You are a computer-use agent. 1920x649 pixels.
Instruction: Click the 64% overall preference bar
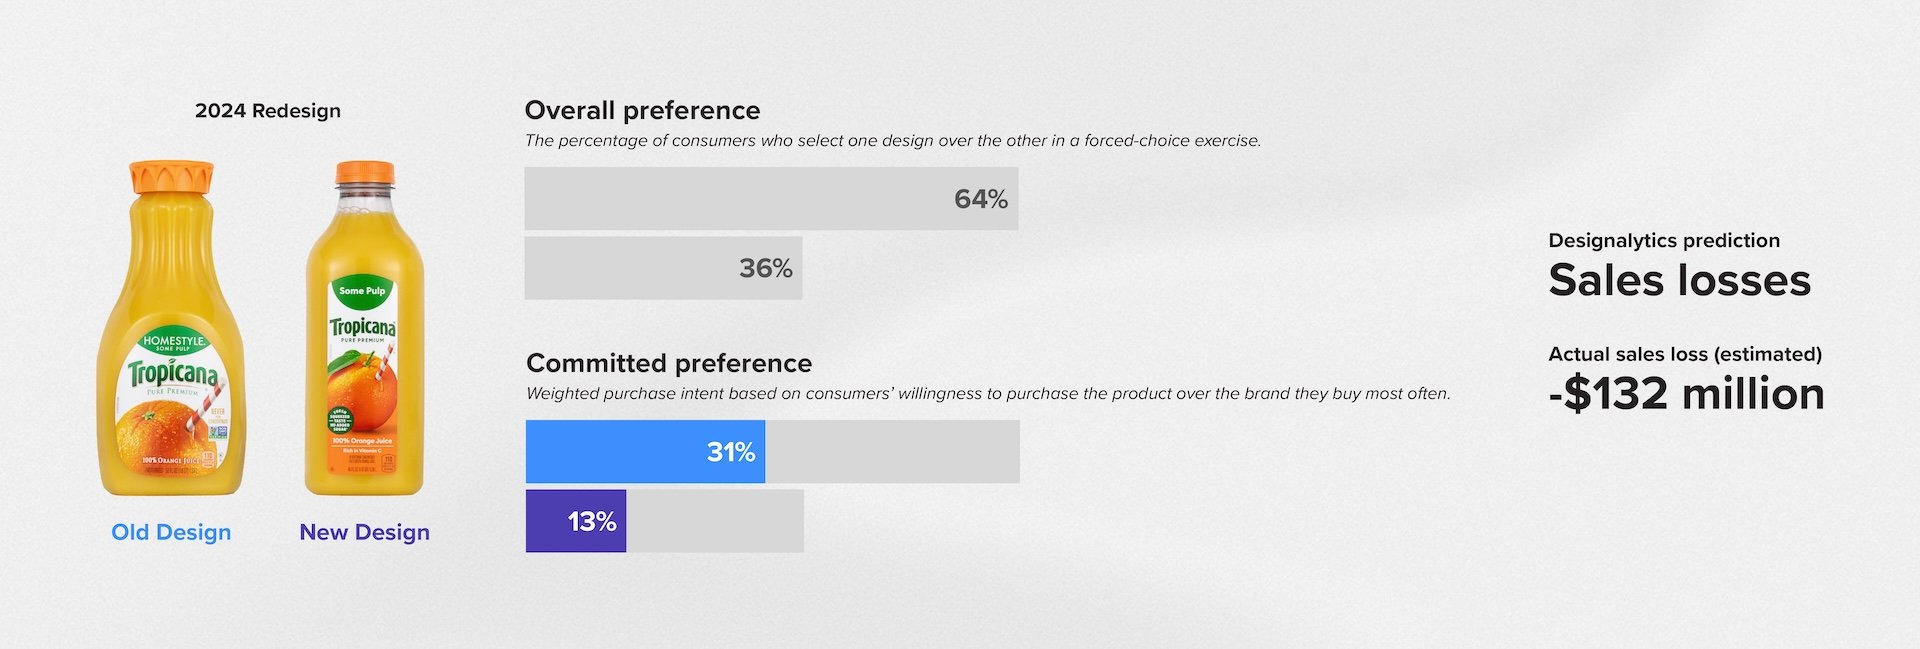(x=771, y=199)
